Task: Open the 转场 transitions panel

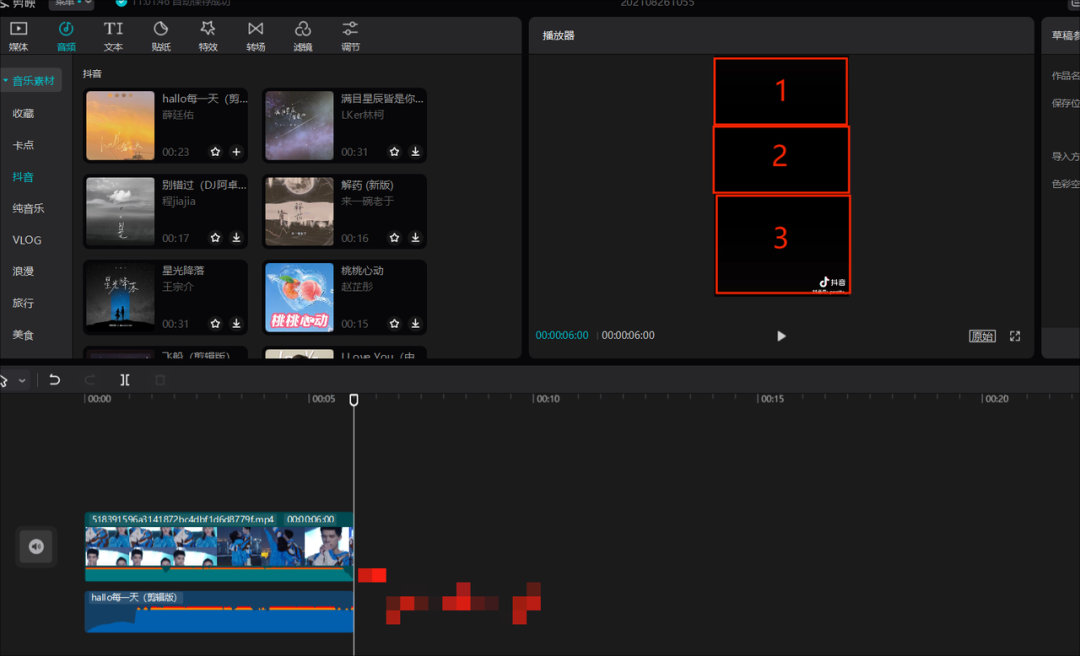Action: [x=256, y=36]
